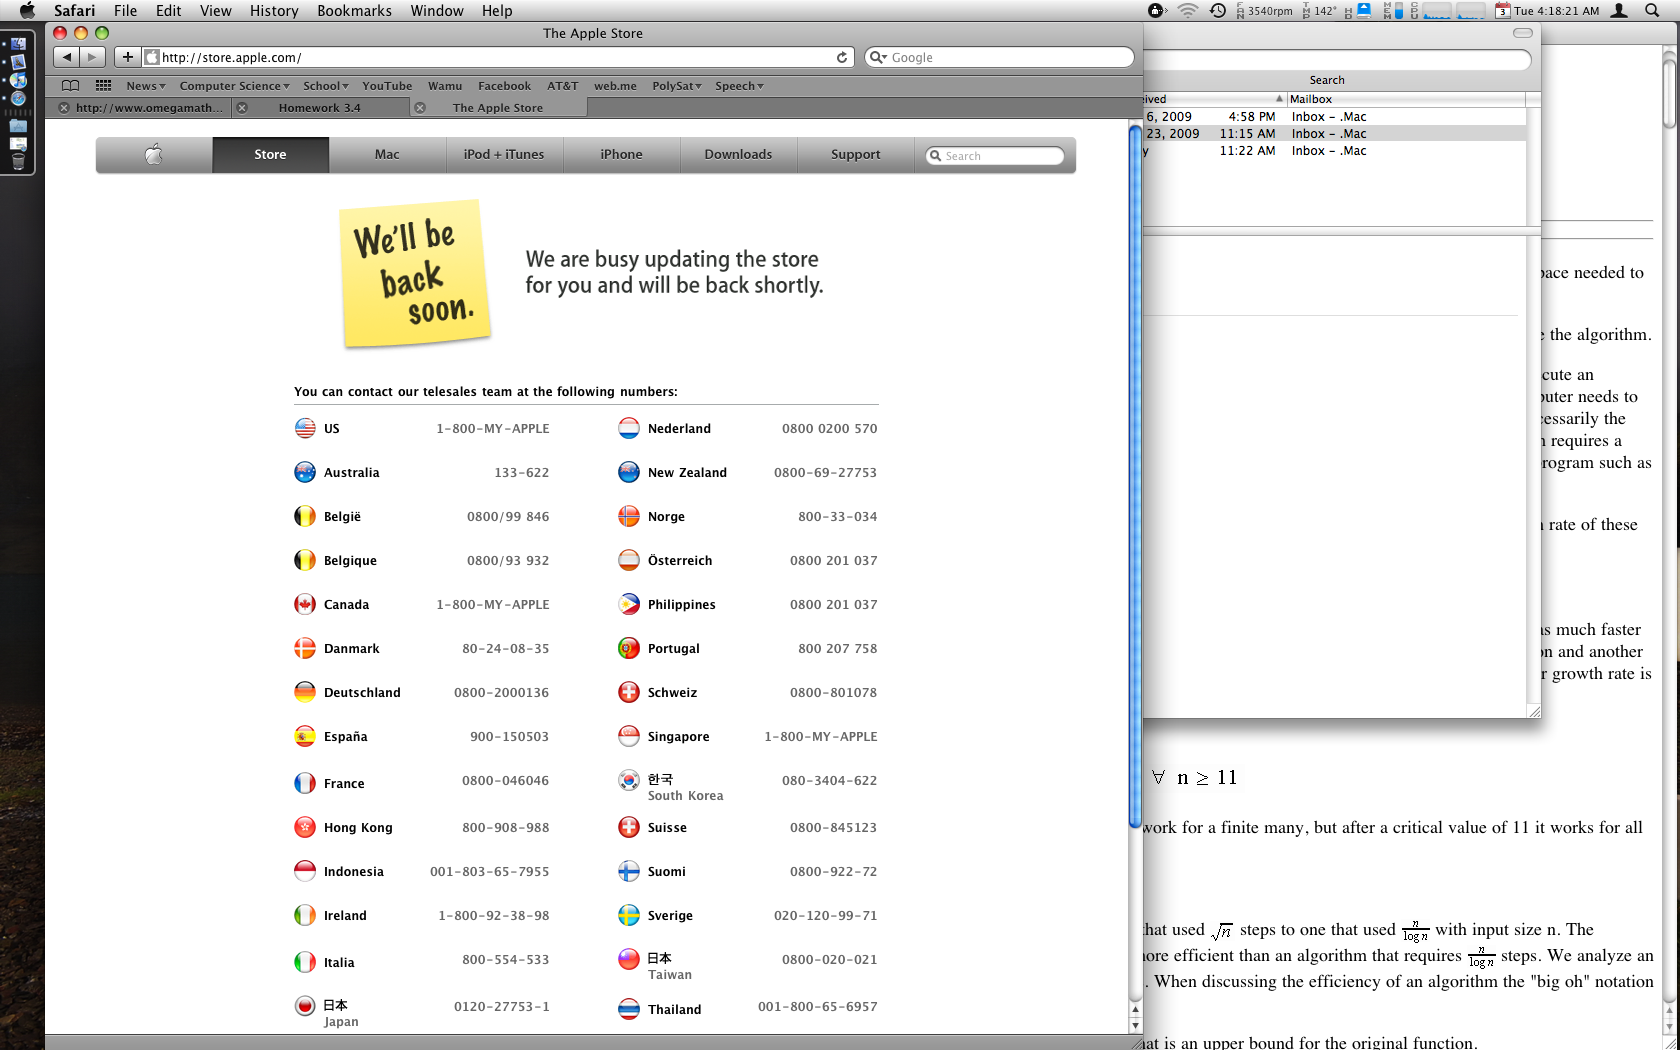Open the Wi-Fi status menu
The width and height of the screenshot is (1680, 1050).
(x=1188, y=11)
